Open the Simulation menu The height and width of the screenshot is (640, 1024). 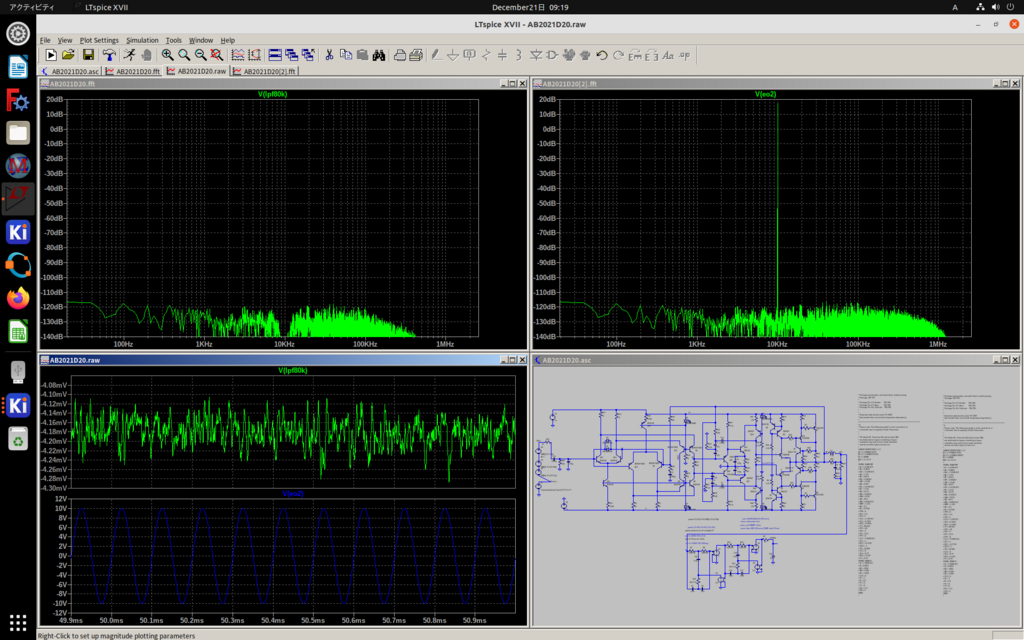pos(142,40)
